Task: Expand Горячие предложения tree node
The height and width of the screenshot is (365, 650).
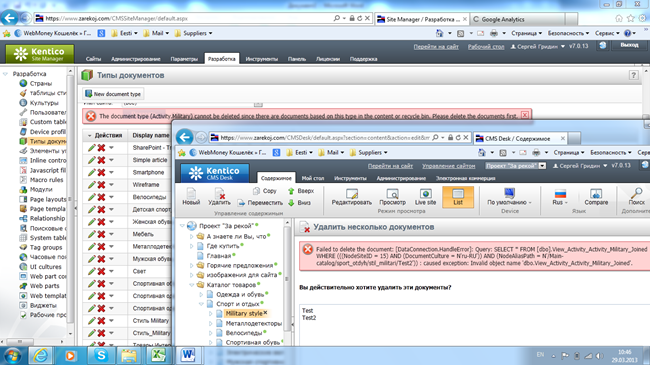Action: (191, 265)
